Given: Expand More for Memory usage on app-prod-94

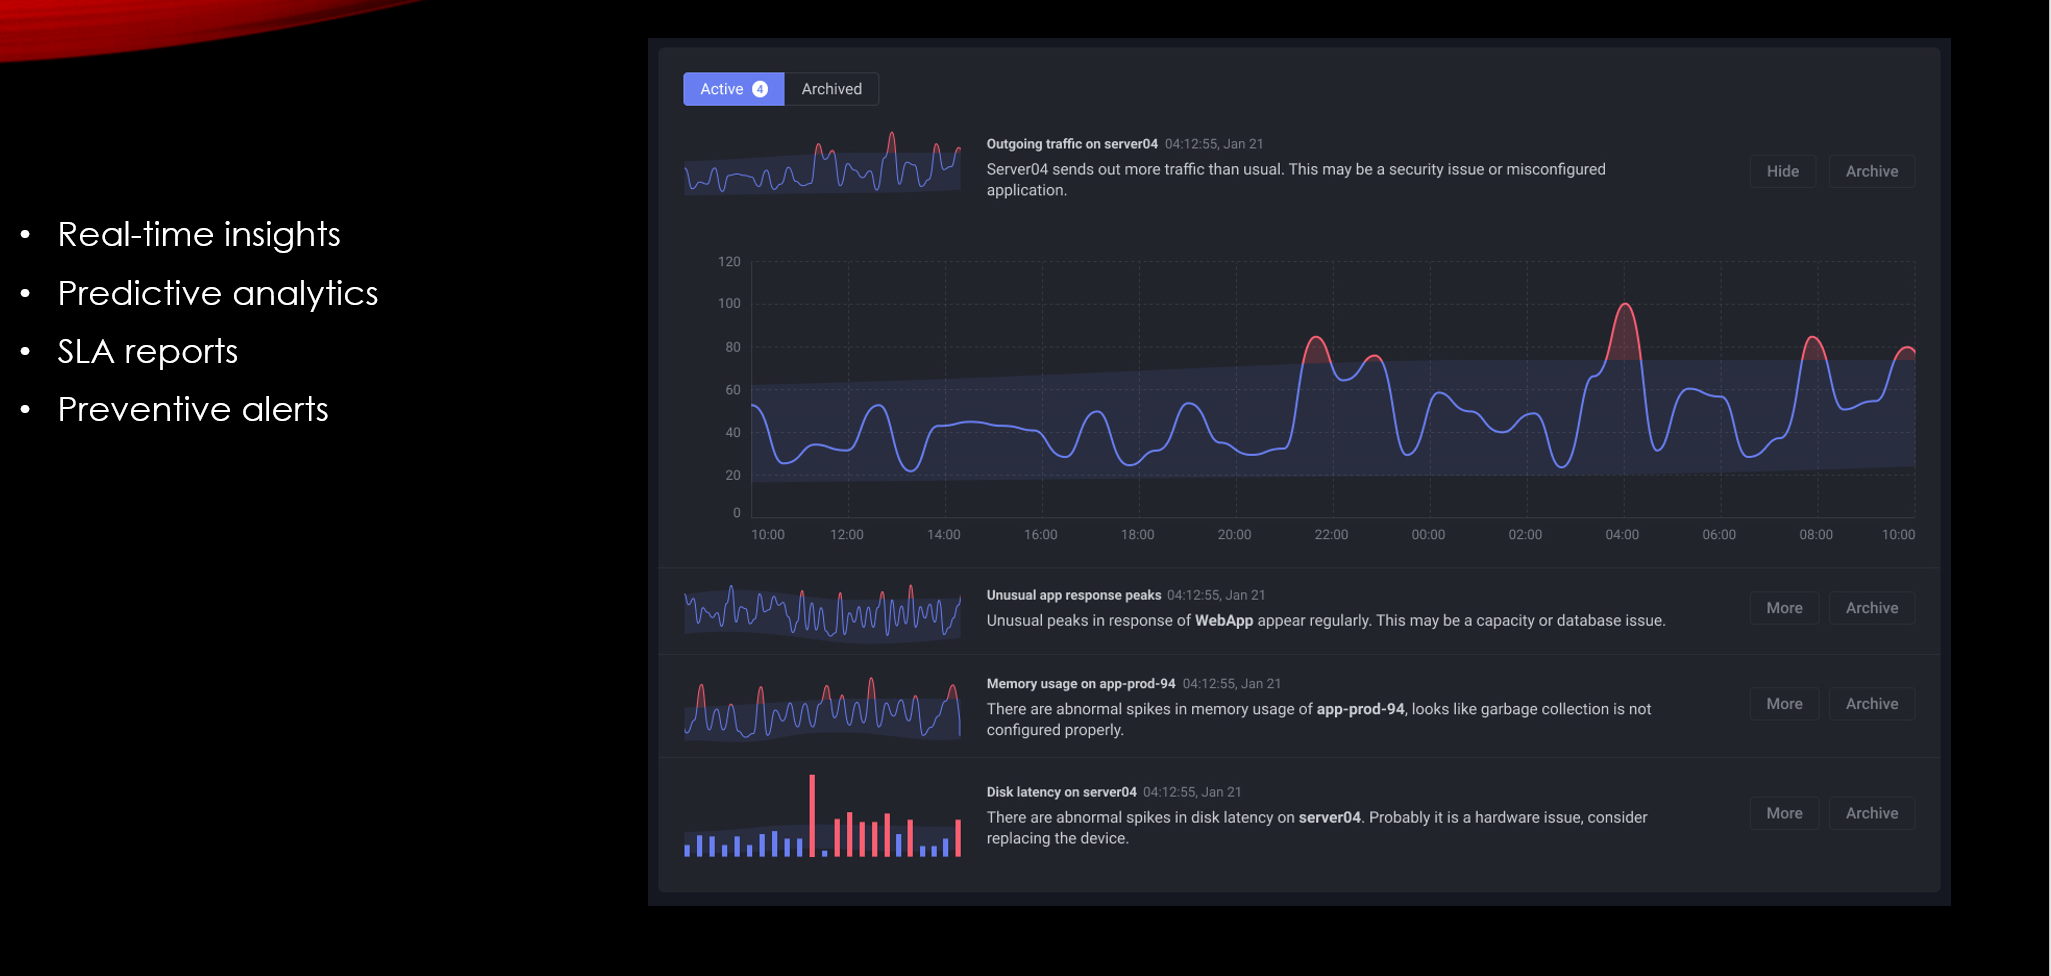Looking at the screenshot, I should (x=1783, y=704).
